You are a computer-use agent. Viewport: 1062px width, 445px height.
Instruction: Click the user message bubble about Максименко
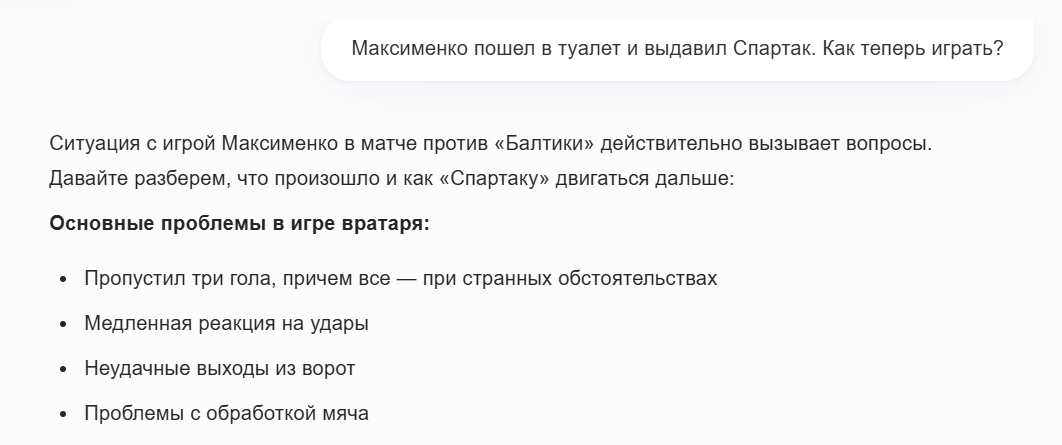[677, 48]
